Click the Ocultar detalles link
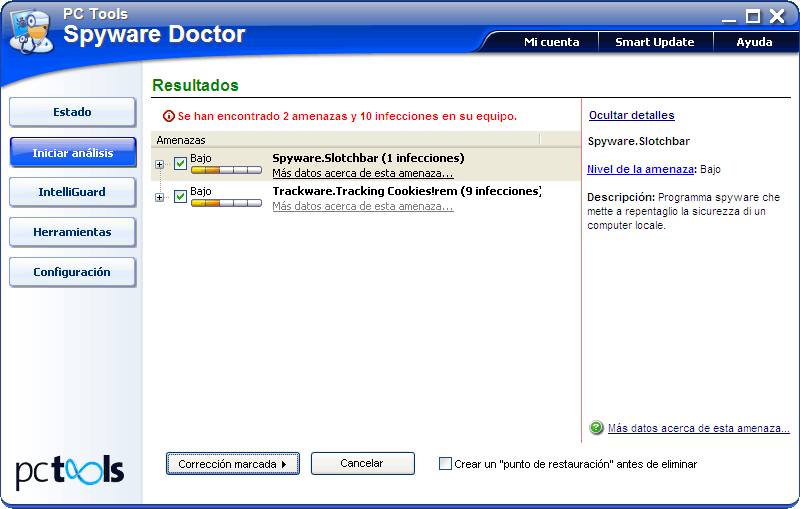 pos(631,116)
